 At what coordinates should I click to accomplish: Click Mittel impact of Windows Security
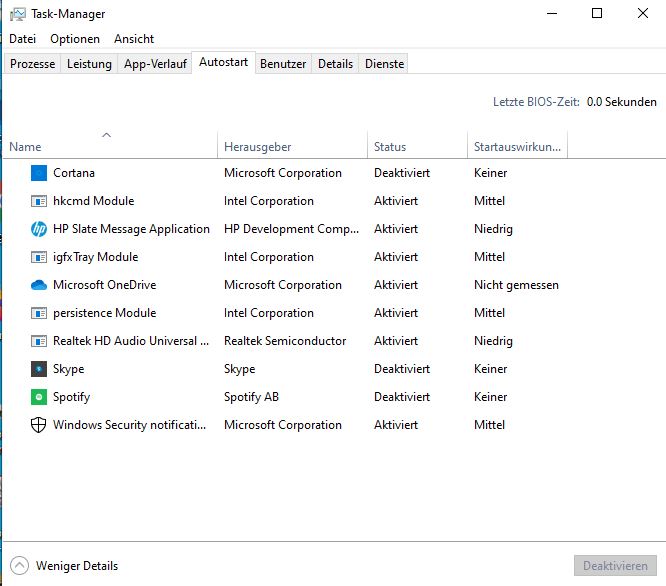(x=489, y=425)
